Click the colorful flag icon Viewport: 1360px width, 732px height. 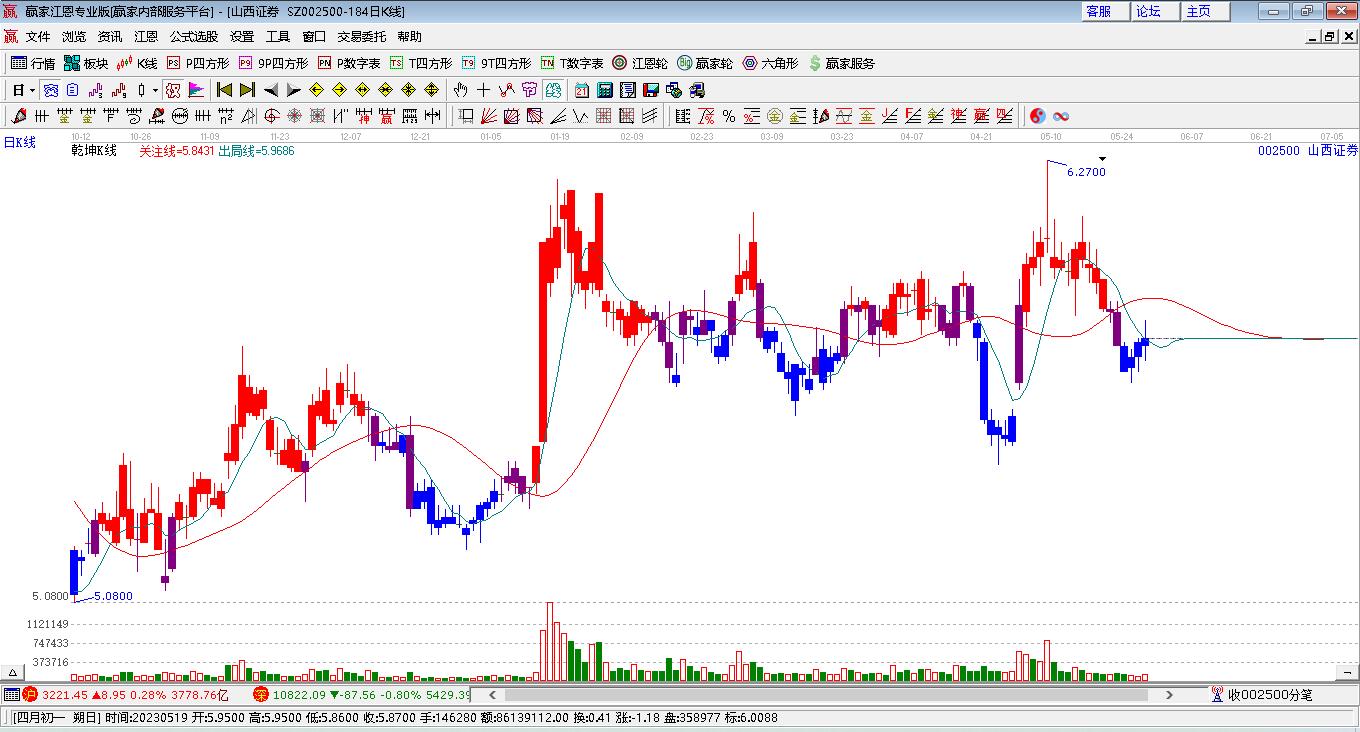click(x=196, y=90)
